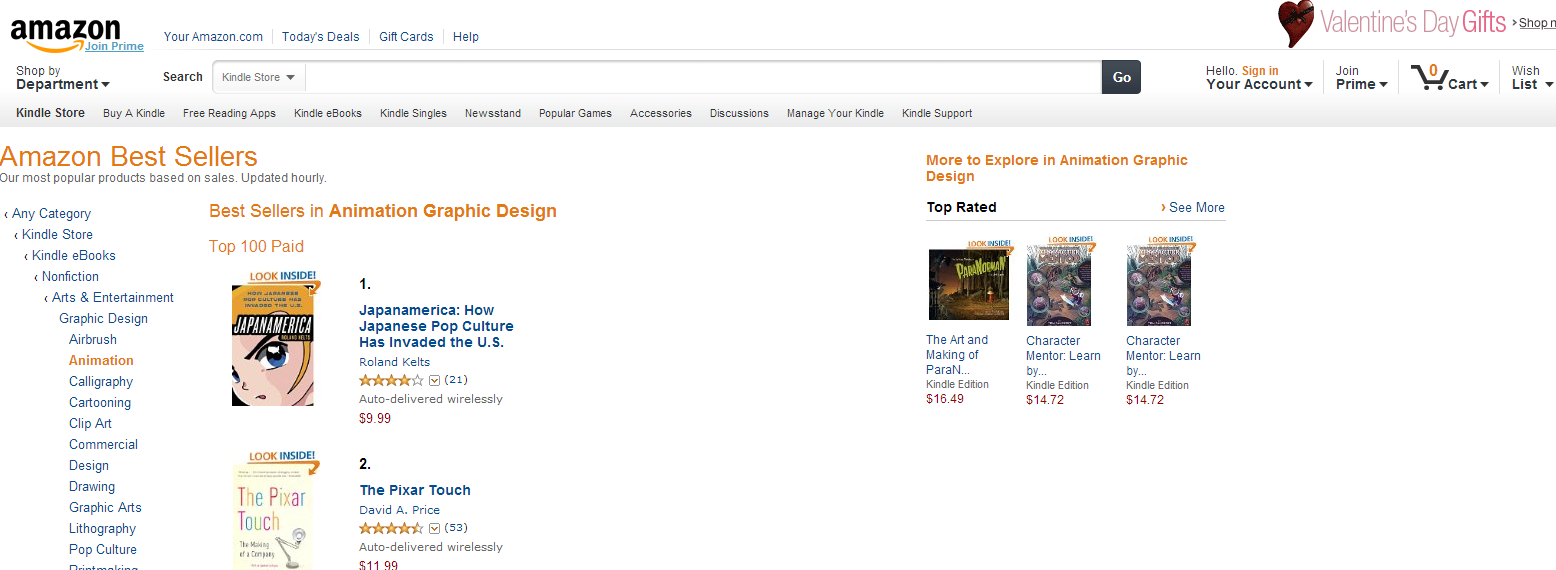Select Drawing subcategory
This screenshot has width=1556, height=570.
pos(92,487)
